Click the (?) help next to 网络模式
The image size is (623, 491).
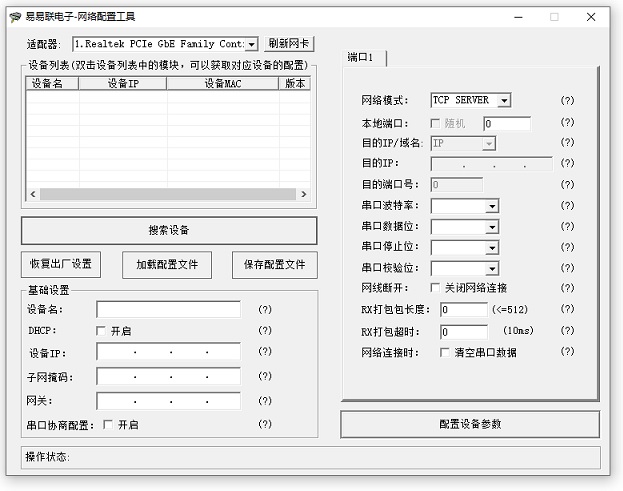click(567, 101)
